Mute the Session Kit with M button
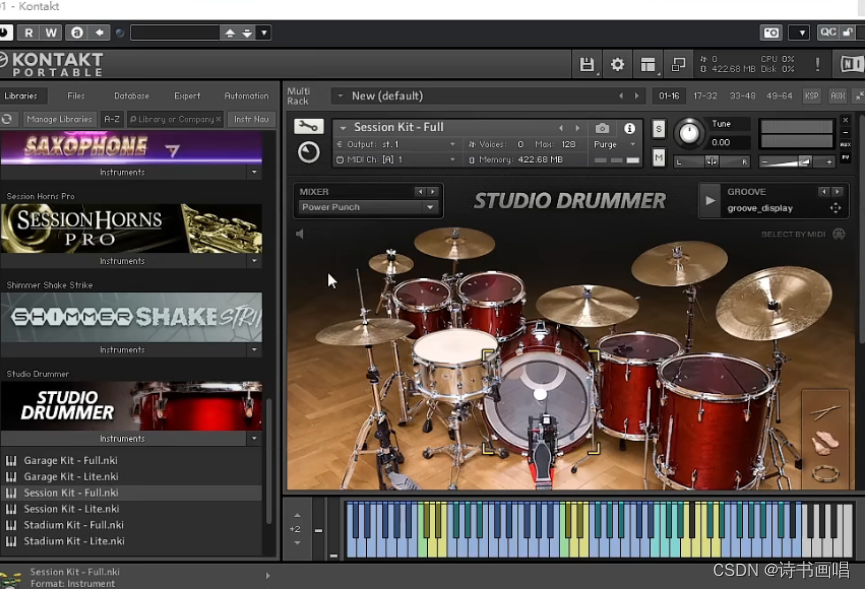Screen dimensions: 865x589 click(x=659, y=158)
